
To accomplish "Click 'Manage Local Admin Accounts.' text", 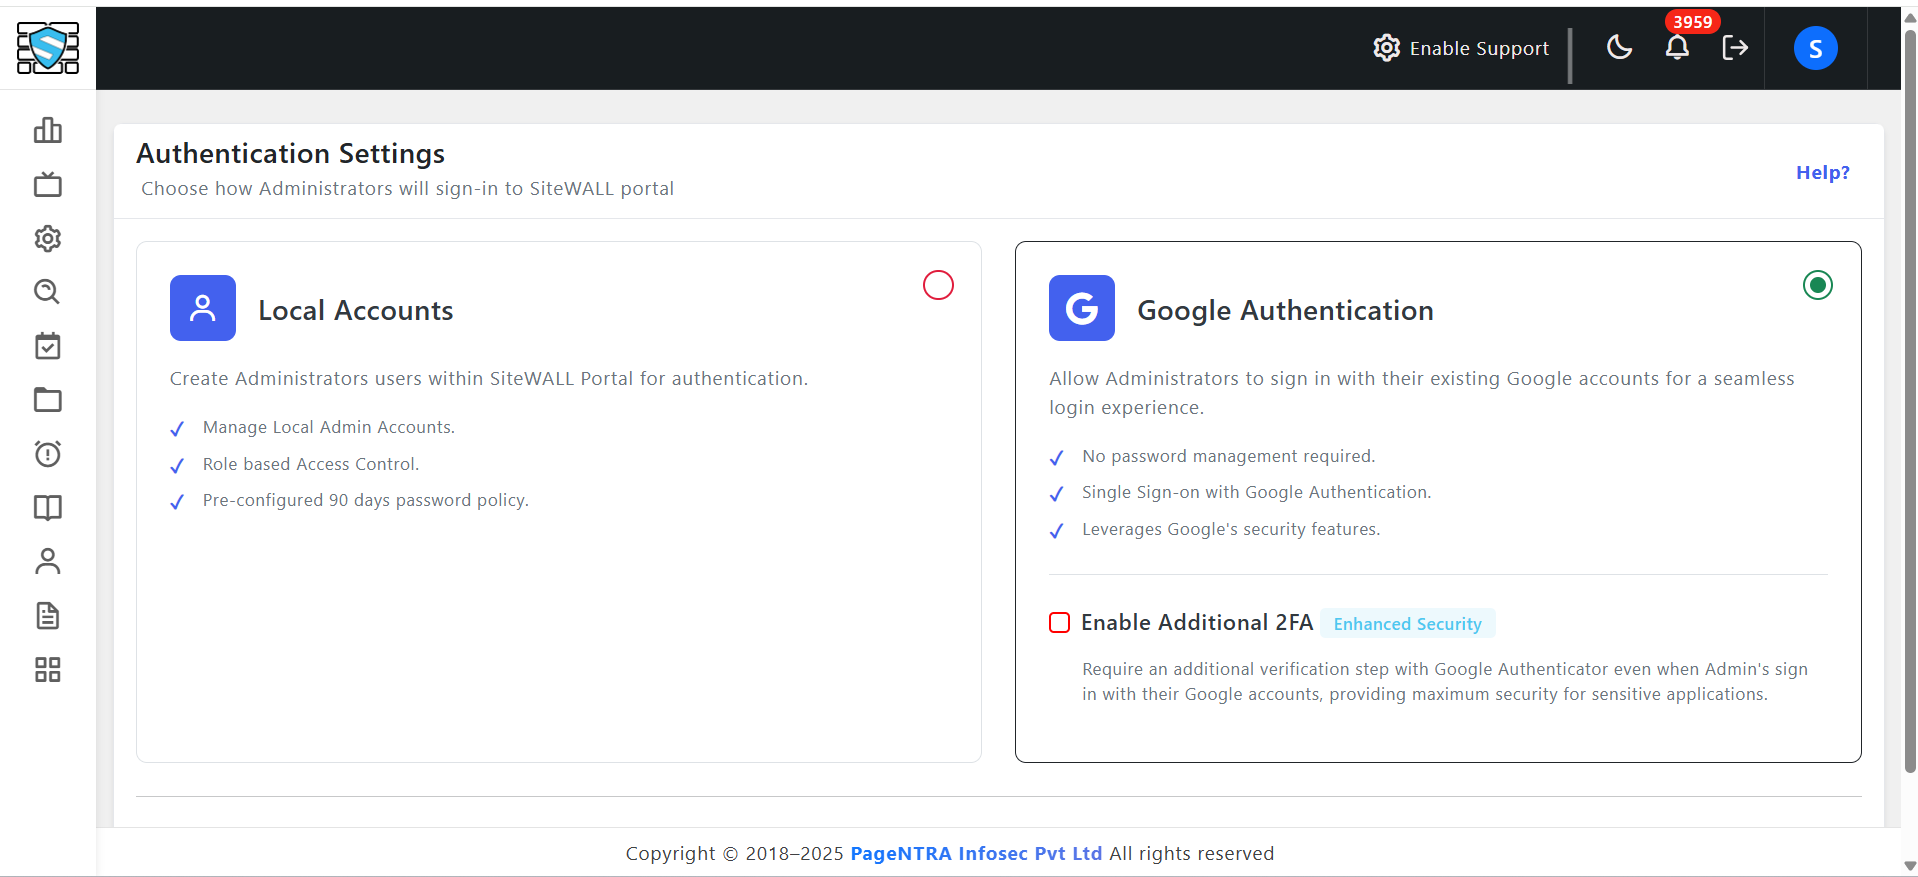I will pyautogui.click(x=329, y=427).
